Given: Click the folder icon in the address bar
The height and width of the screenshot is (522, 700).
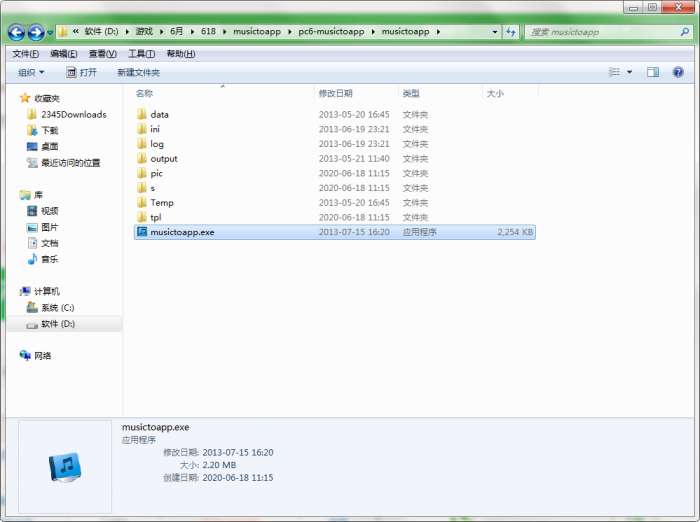Looking at the screenshot, I should pyautogui.click(x=63, y=32).
